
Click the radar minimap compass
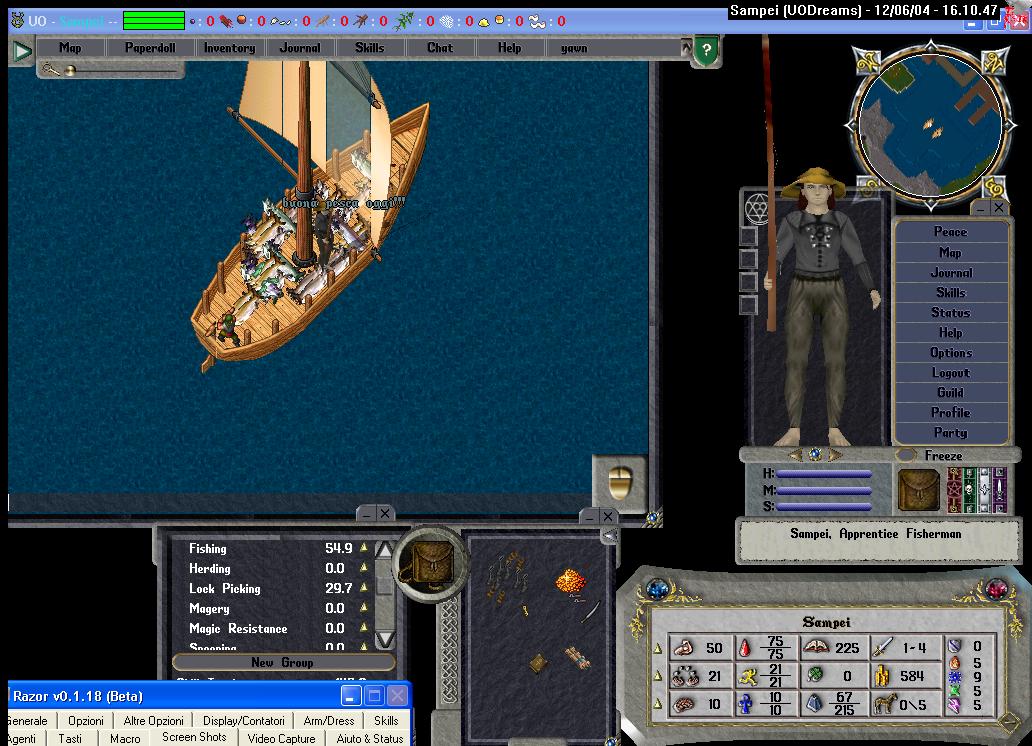click(x=931, y=124)
